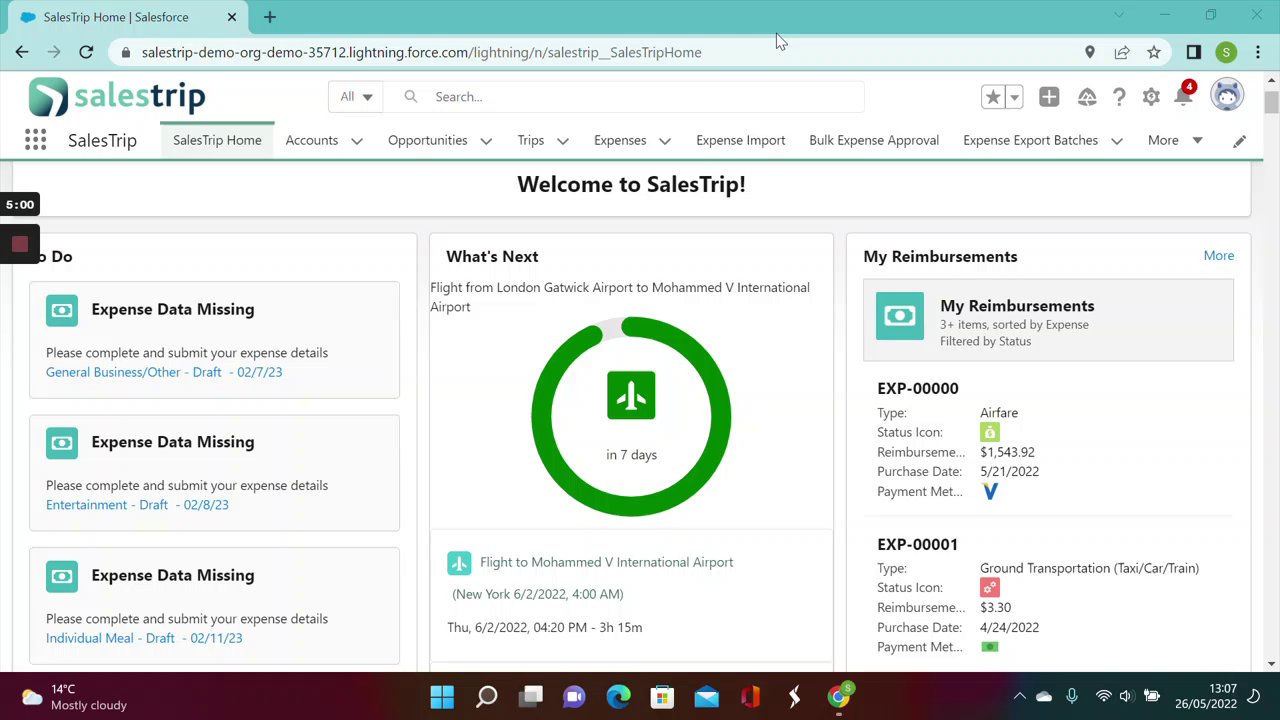The image size is (1280, 720).
Task: Open Microsoft Store from the taskbar
Action: click(x=662, y=696)
